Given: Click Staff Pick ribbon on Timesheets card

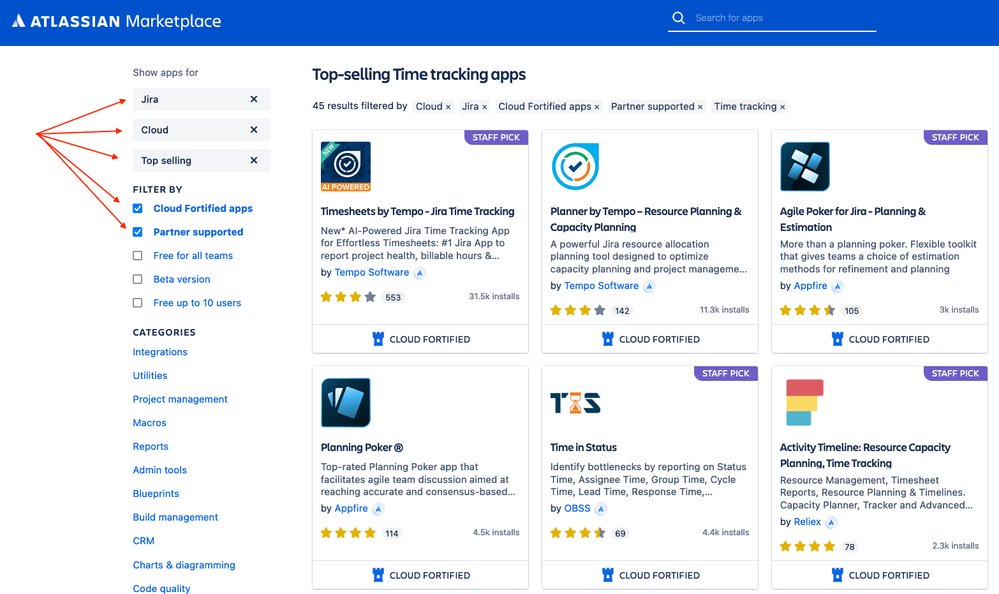Looking at the screenshot, I should pyautogui.click(x=496, y=137).
